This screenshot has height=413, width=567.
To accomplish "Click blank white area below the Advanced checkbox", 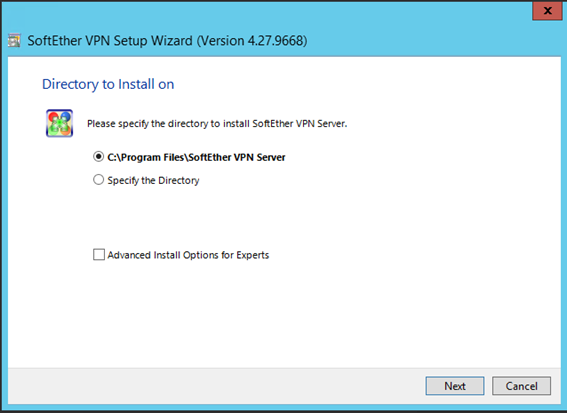I will click(x=282, y=315).
